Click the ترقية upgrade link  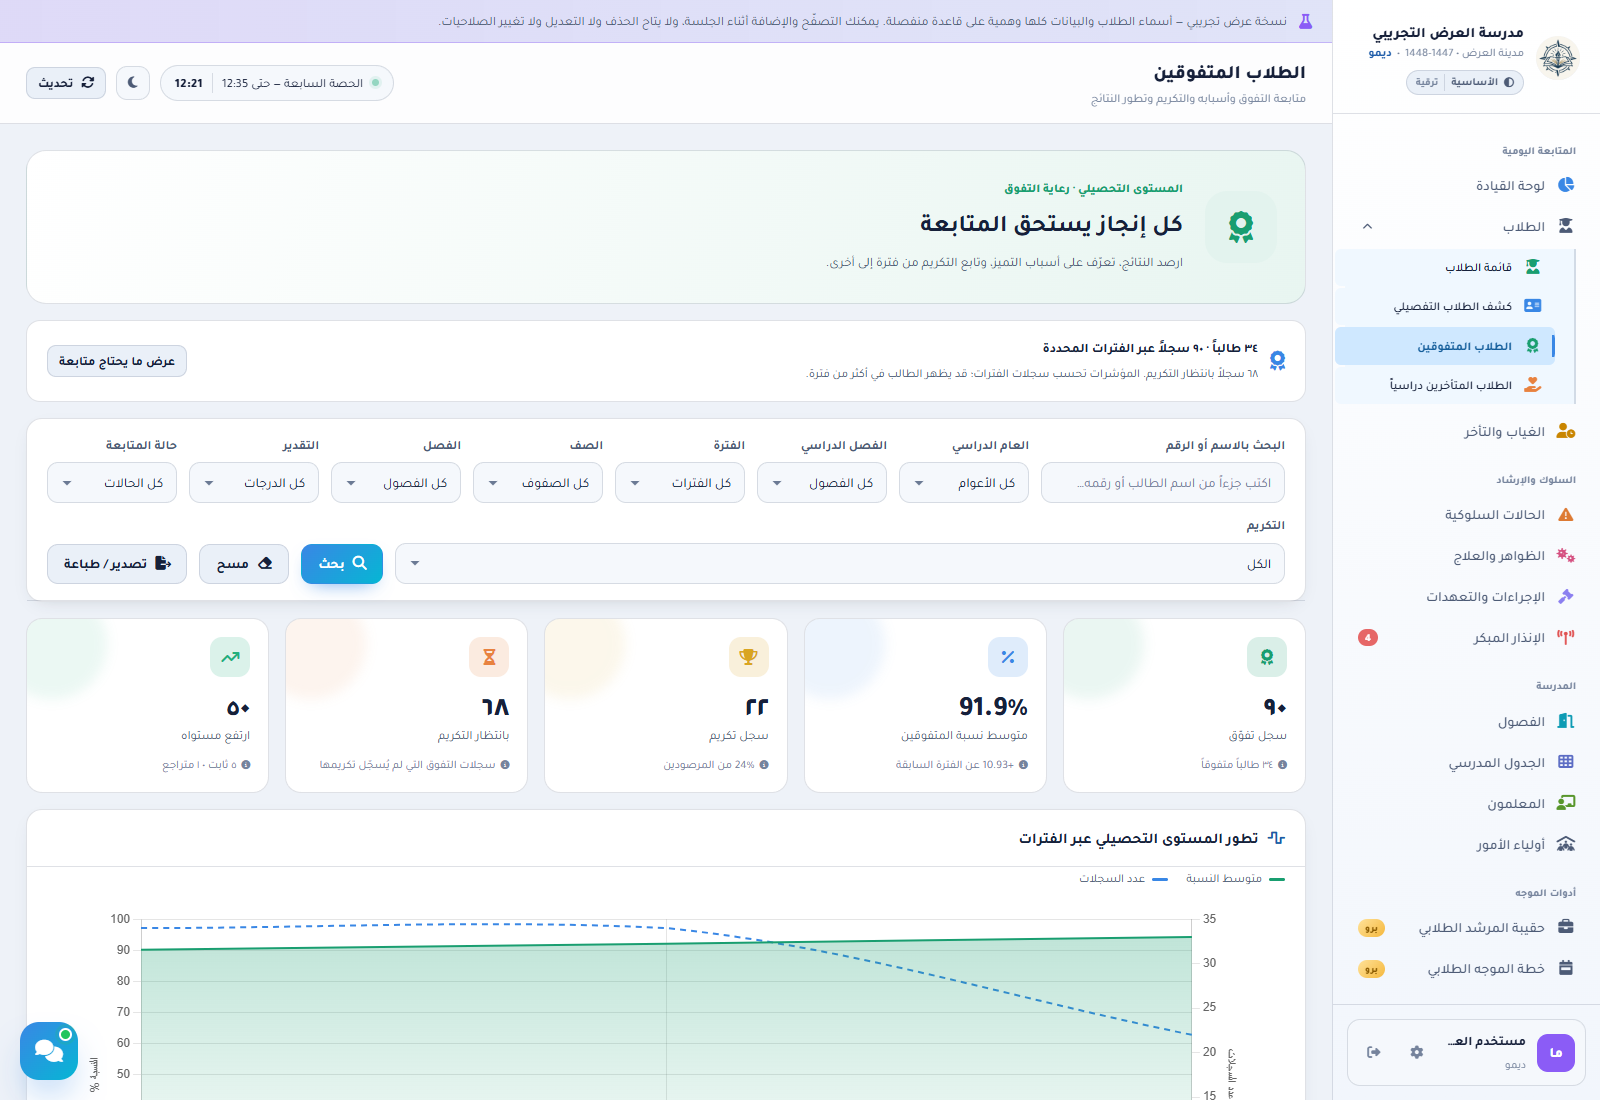pyautogui.click(x=1427, y=82)
